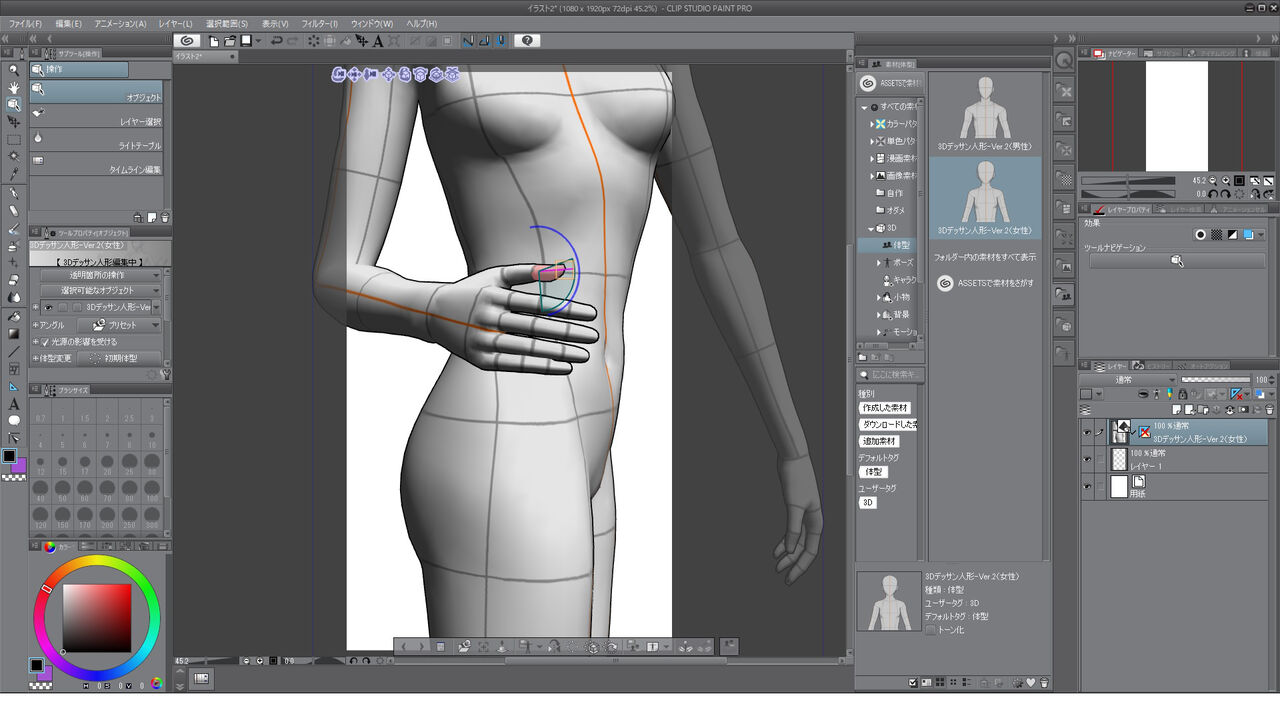Rotate canvas left in Navigator
The height and width of the screenshot is (720, 1280).
coord(1213,194)
